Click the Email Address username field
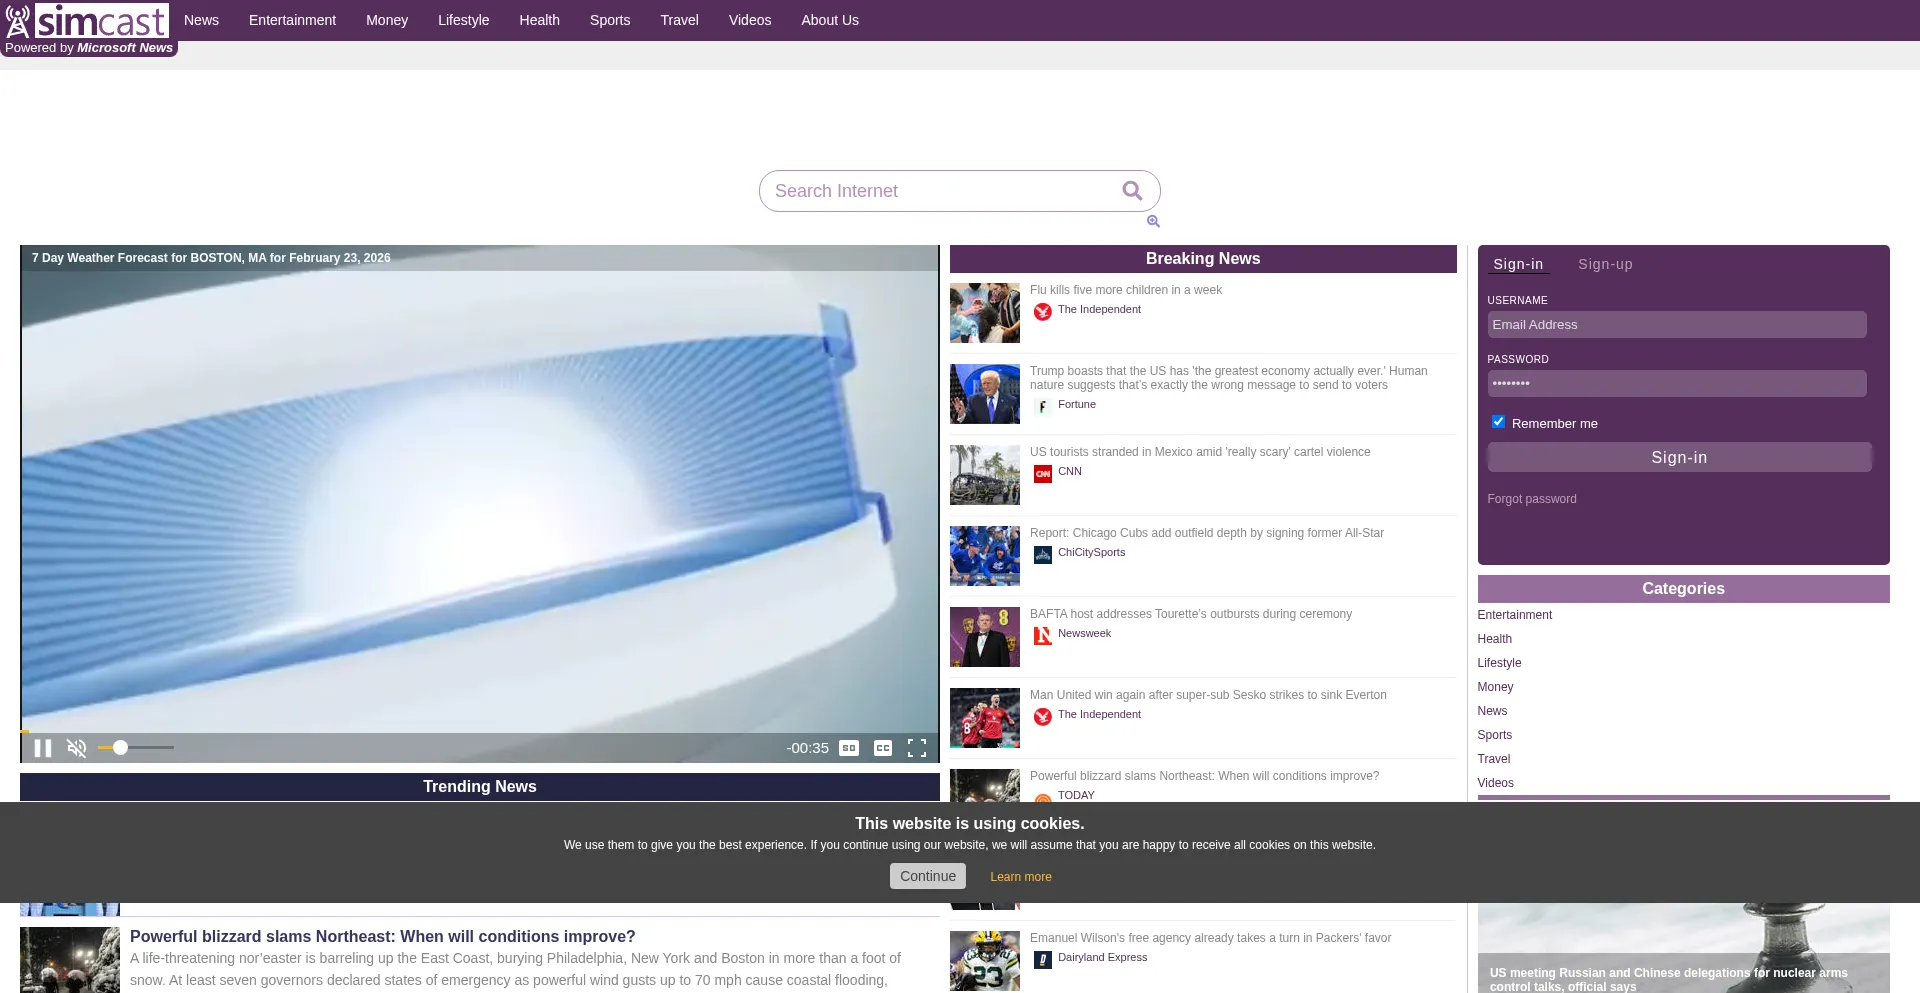Viewport: 1920px width, 993px height. 1677,325
